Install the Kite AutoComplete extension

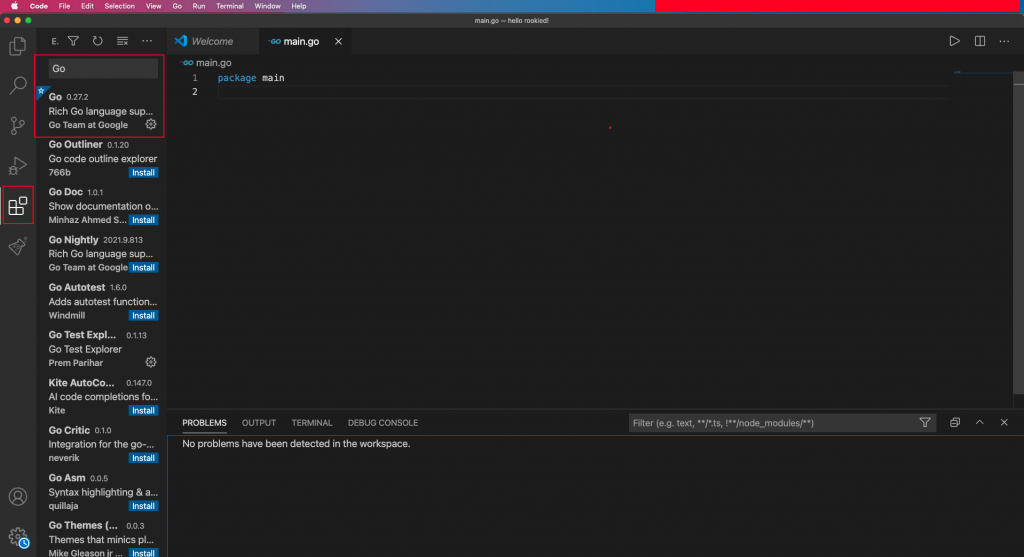pyautogui.click(x=143, y=410)
